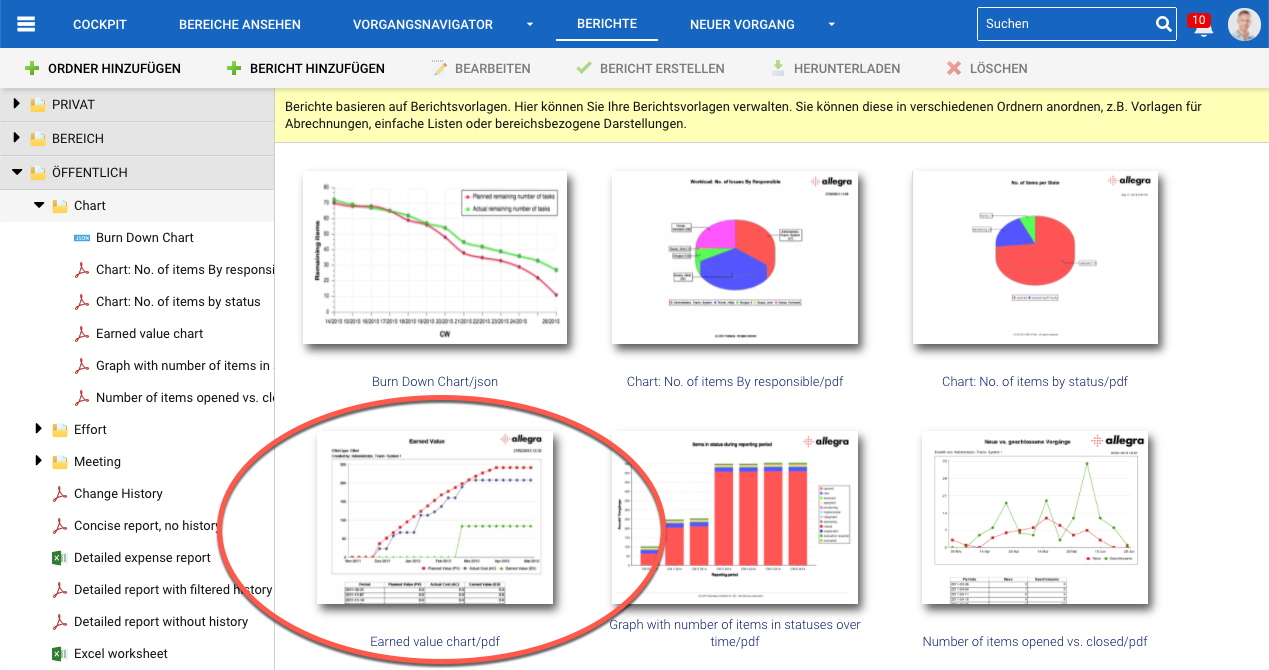Viewport: 1269px width, 670px height.
Task: Open the user profile avatar
Action: tap(1244, 24)
